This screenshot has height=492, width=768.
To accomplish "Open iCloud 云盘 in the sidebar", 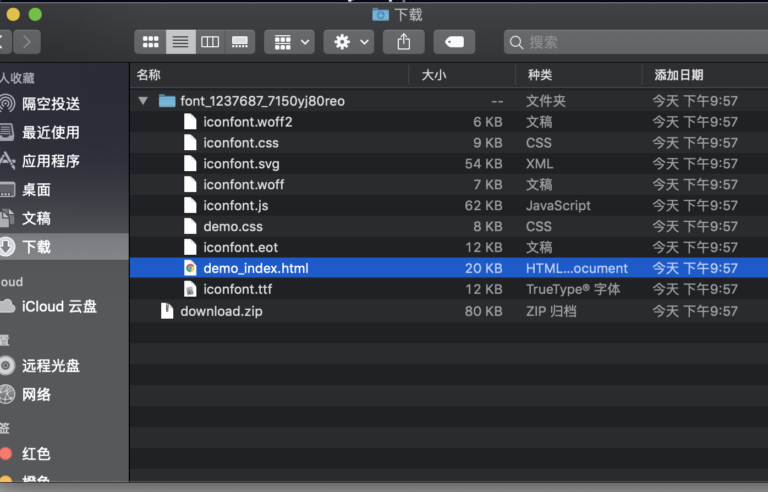I will coord(59,306).
